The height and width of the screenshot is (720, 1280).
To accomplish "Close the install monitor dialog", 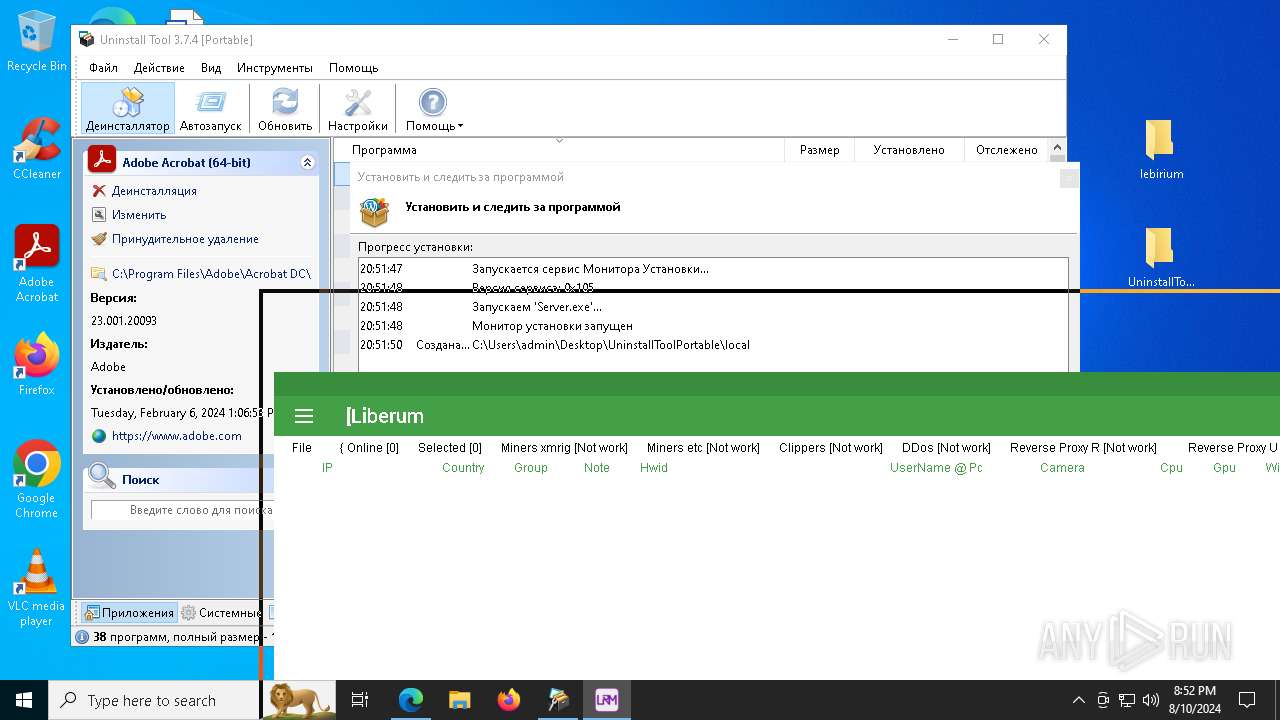I will [x=1069, y=177].
